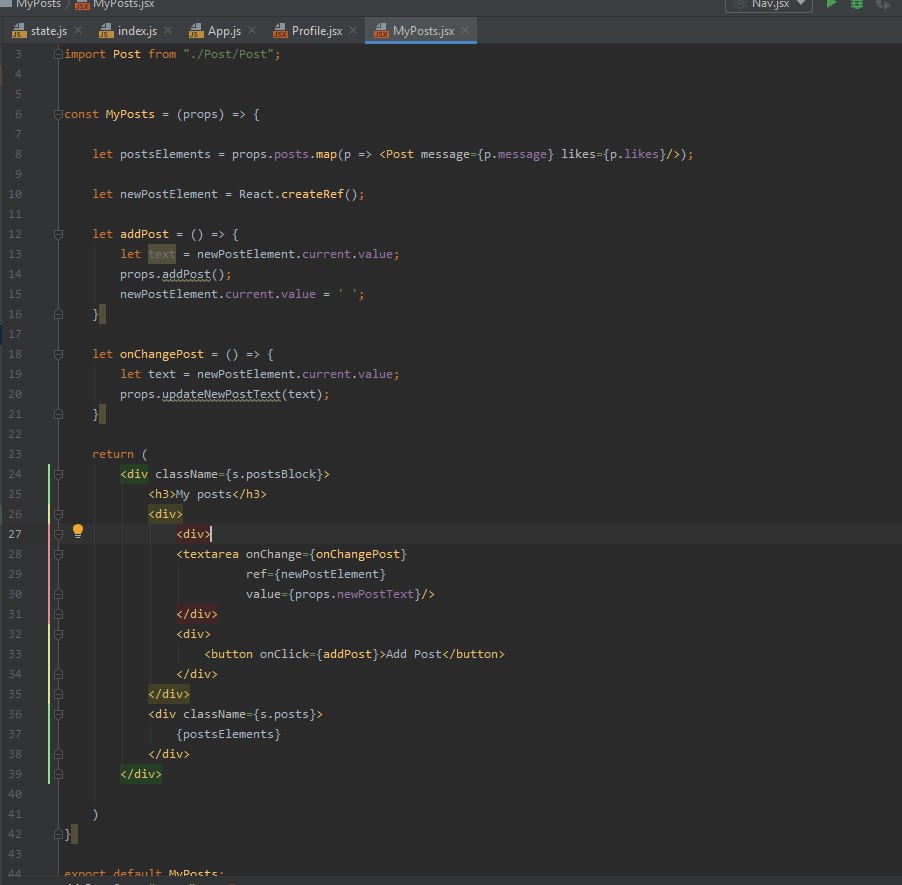The image size is (902, 885).
Task: Click the line 27 gutter number
Action: coord(15,534)
